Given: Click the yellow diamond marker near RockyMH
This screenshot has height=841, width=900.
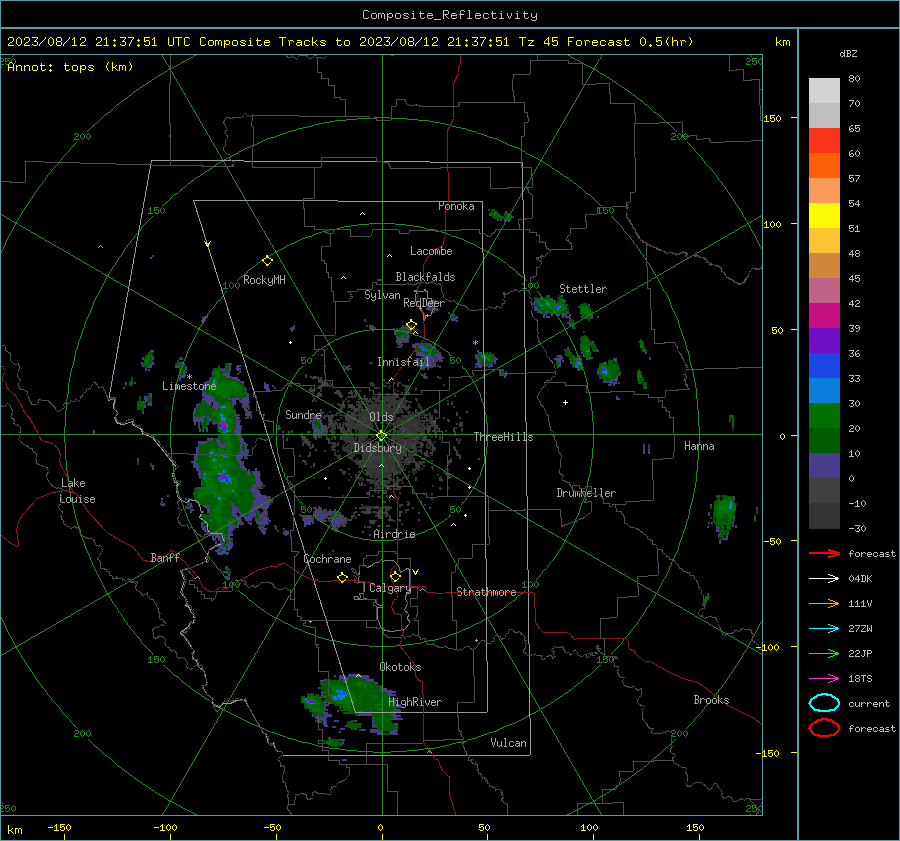Looking at the screenshot, I should pos(267,261).
